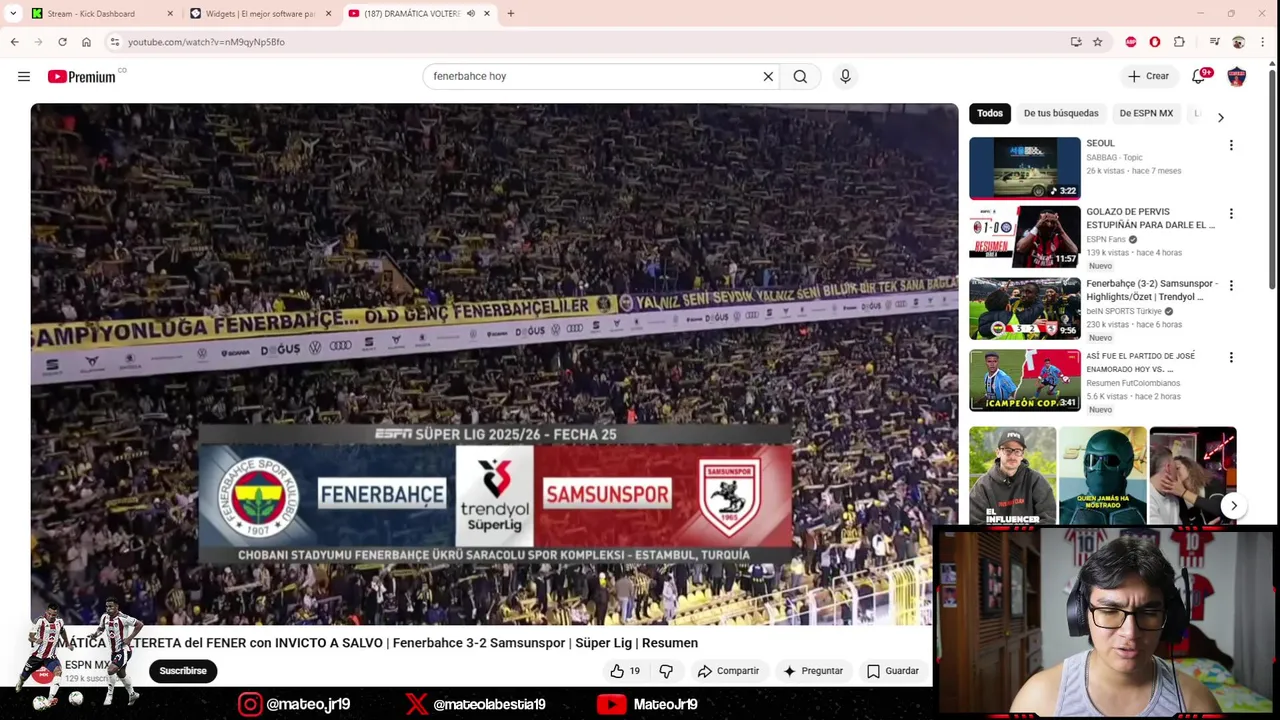This screenshot has width=1280, height=720.
Task: Advance the Shorts shelf with the arrow
Action: click(1234, 506)
